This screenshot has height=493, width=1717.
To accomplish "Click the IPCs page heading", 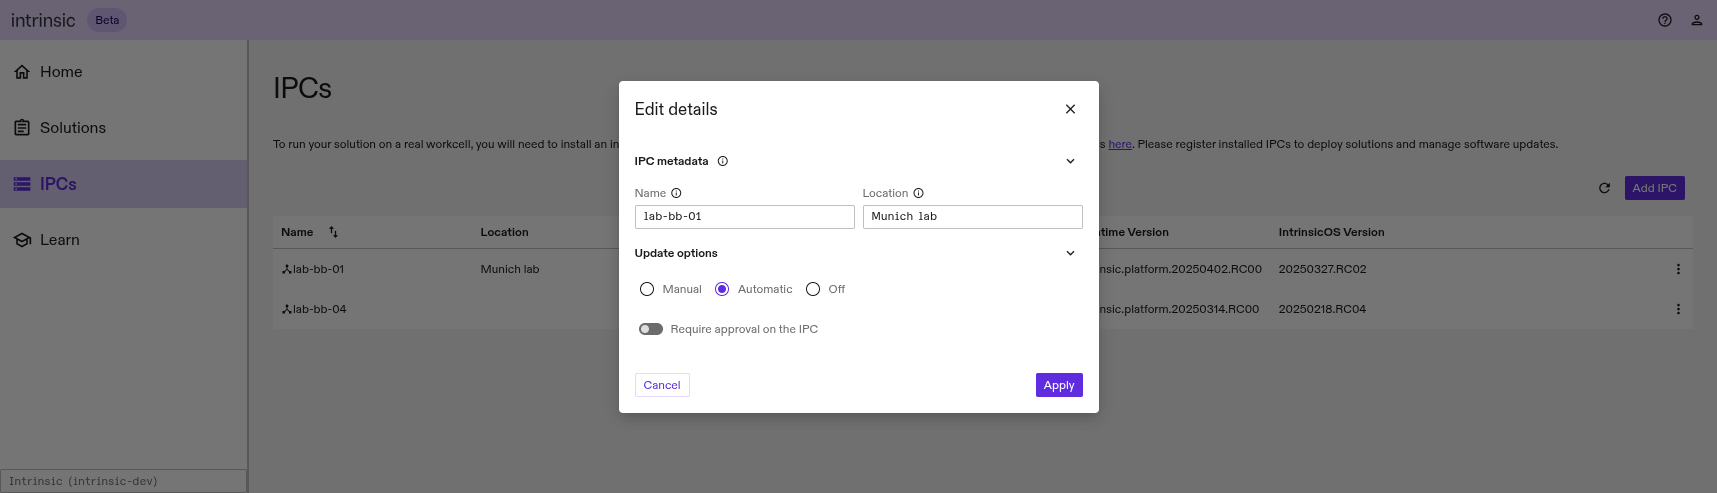I will [302, 88].
